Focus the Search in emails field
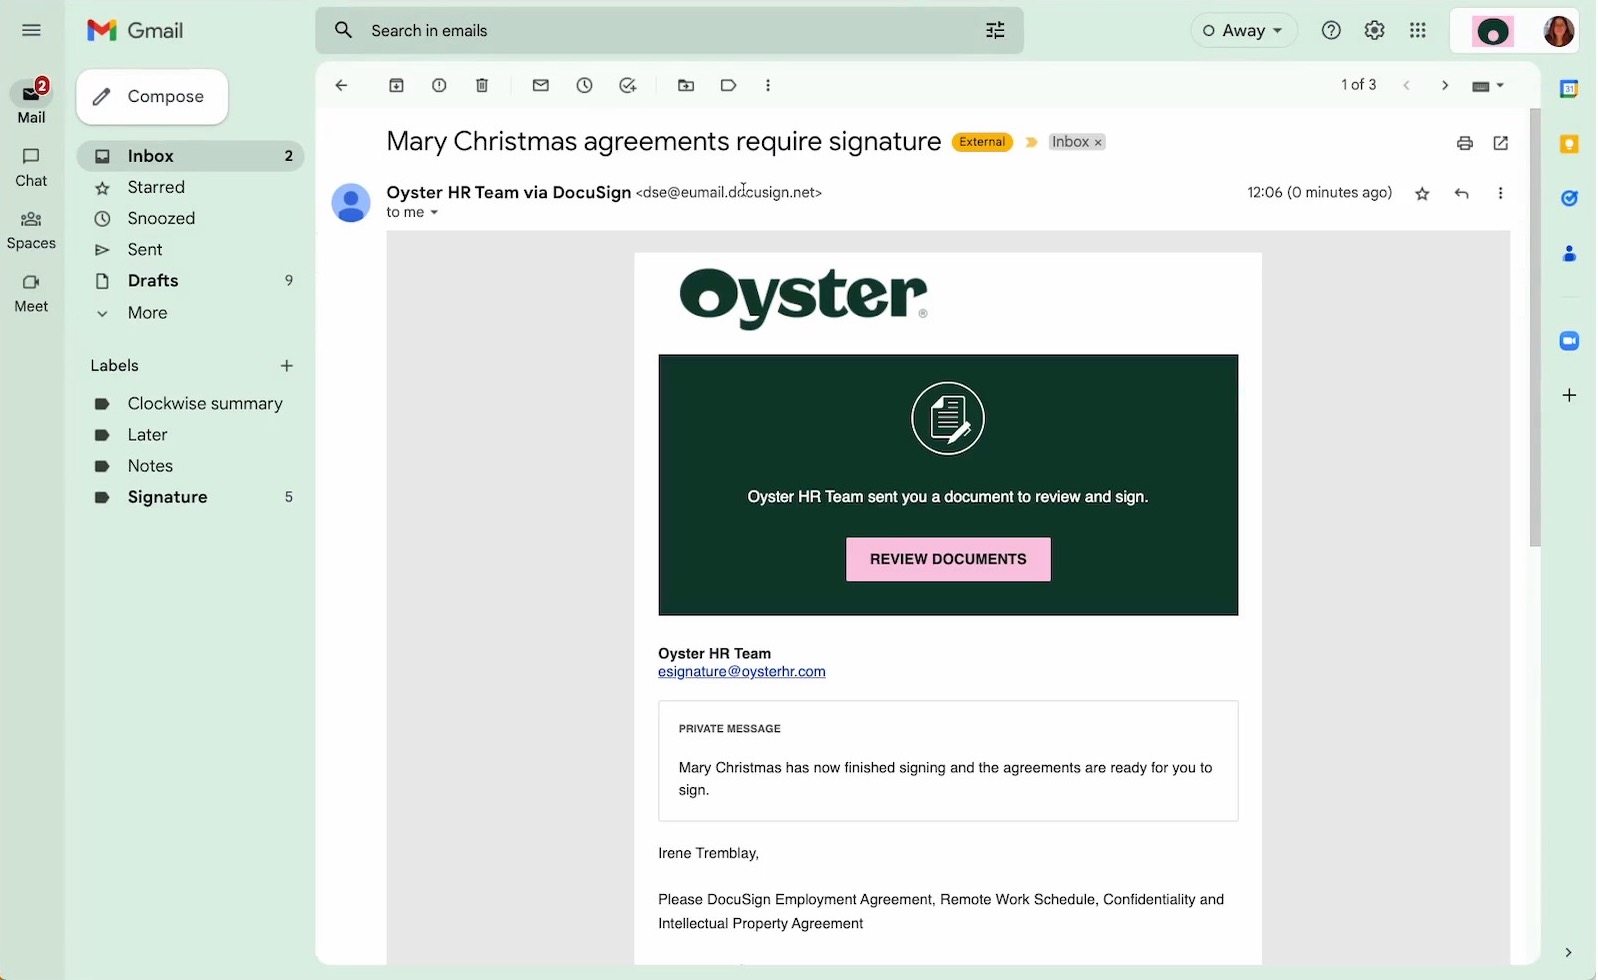 point(669,30)
